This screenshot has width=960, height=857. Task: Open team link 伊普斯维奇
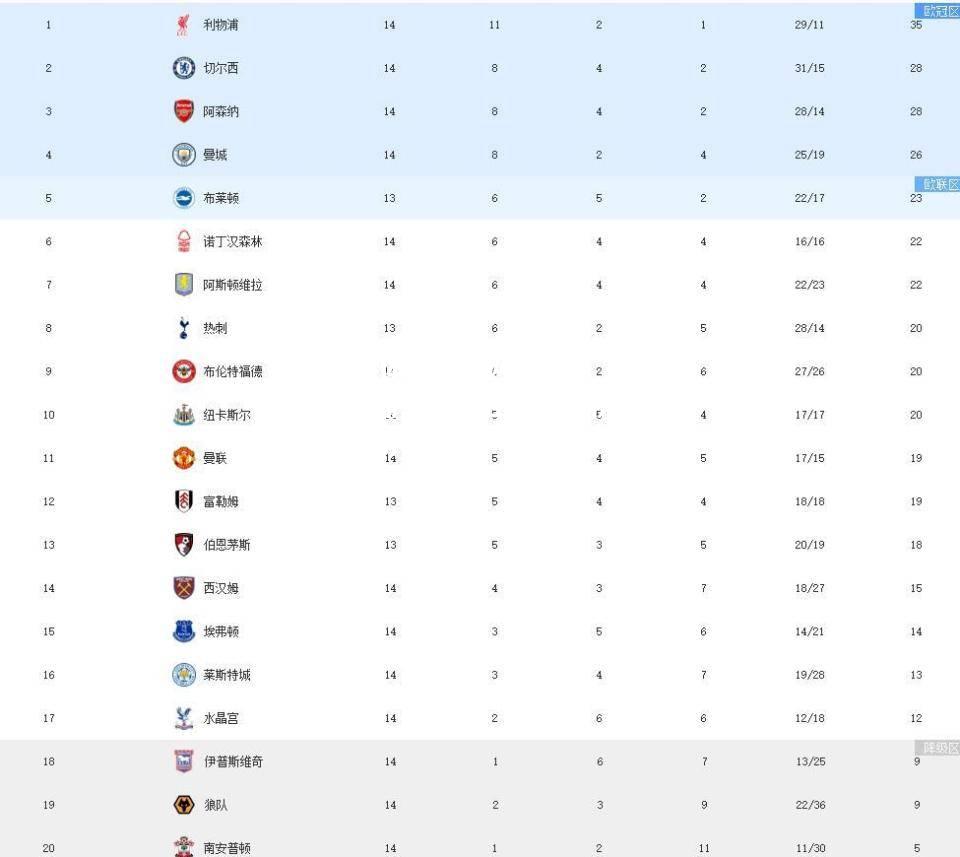pos(233,762)
